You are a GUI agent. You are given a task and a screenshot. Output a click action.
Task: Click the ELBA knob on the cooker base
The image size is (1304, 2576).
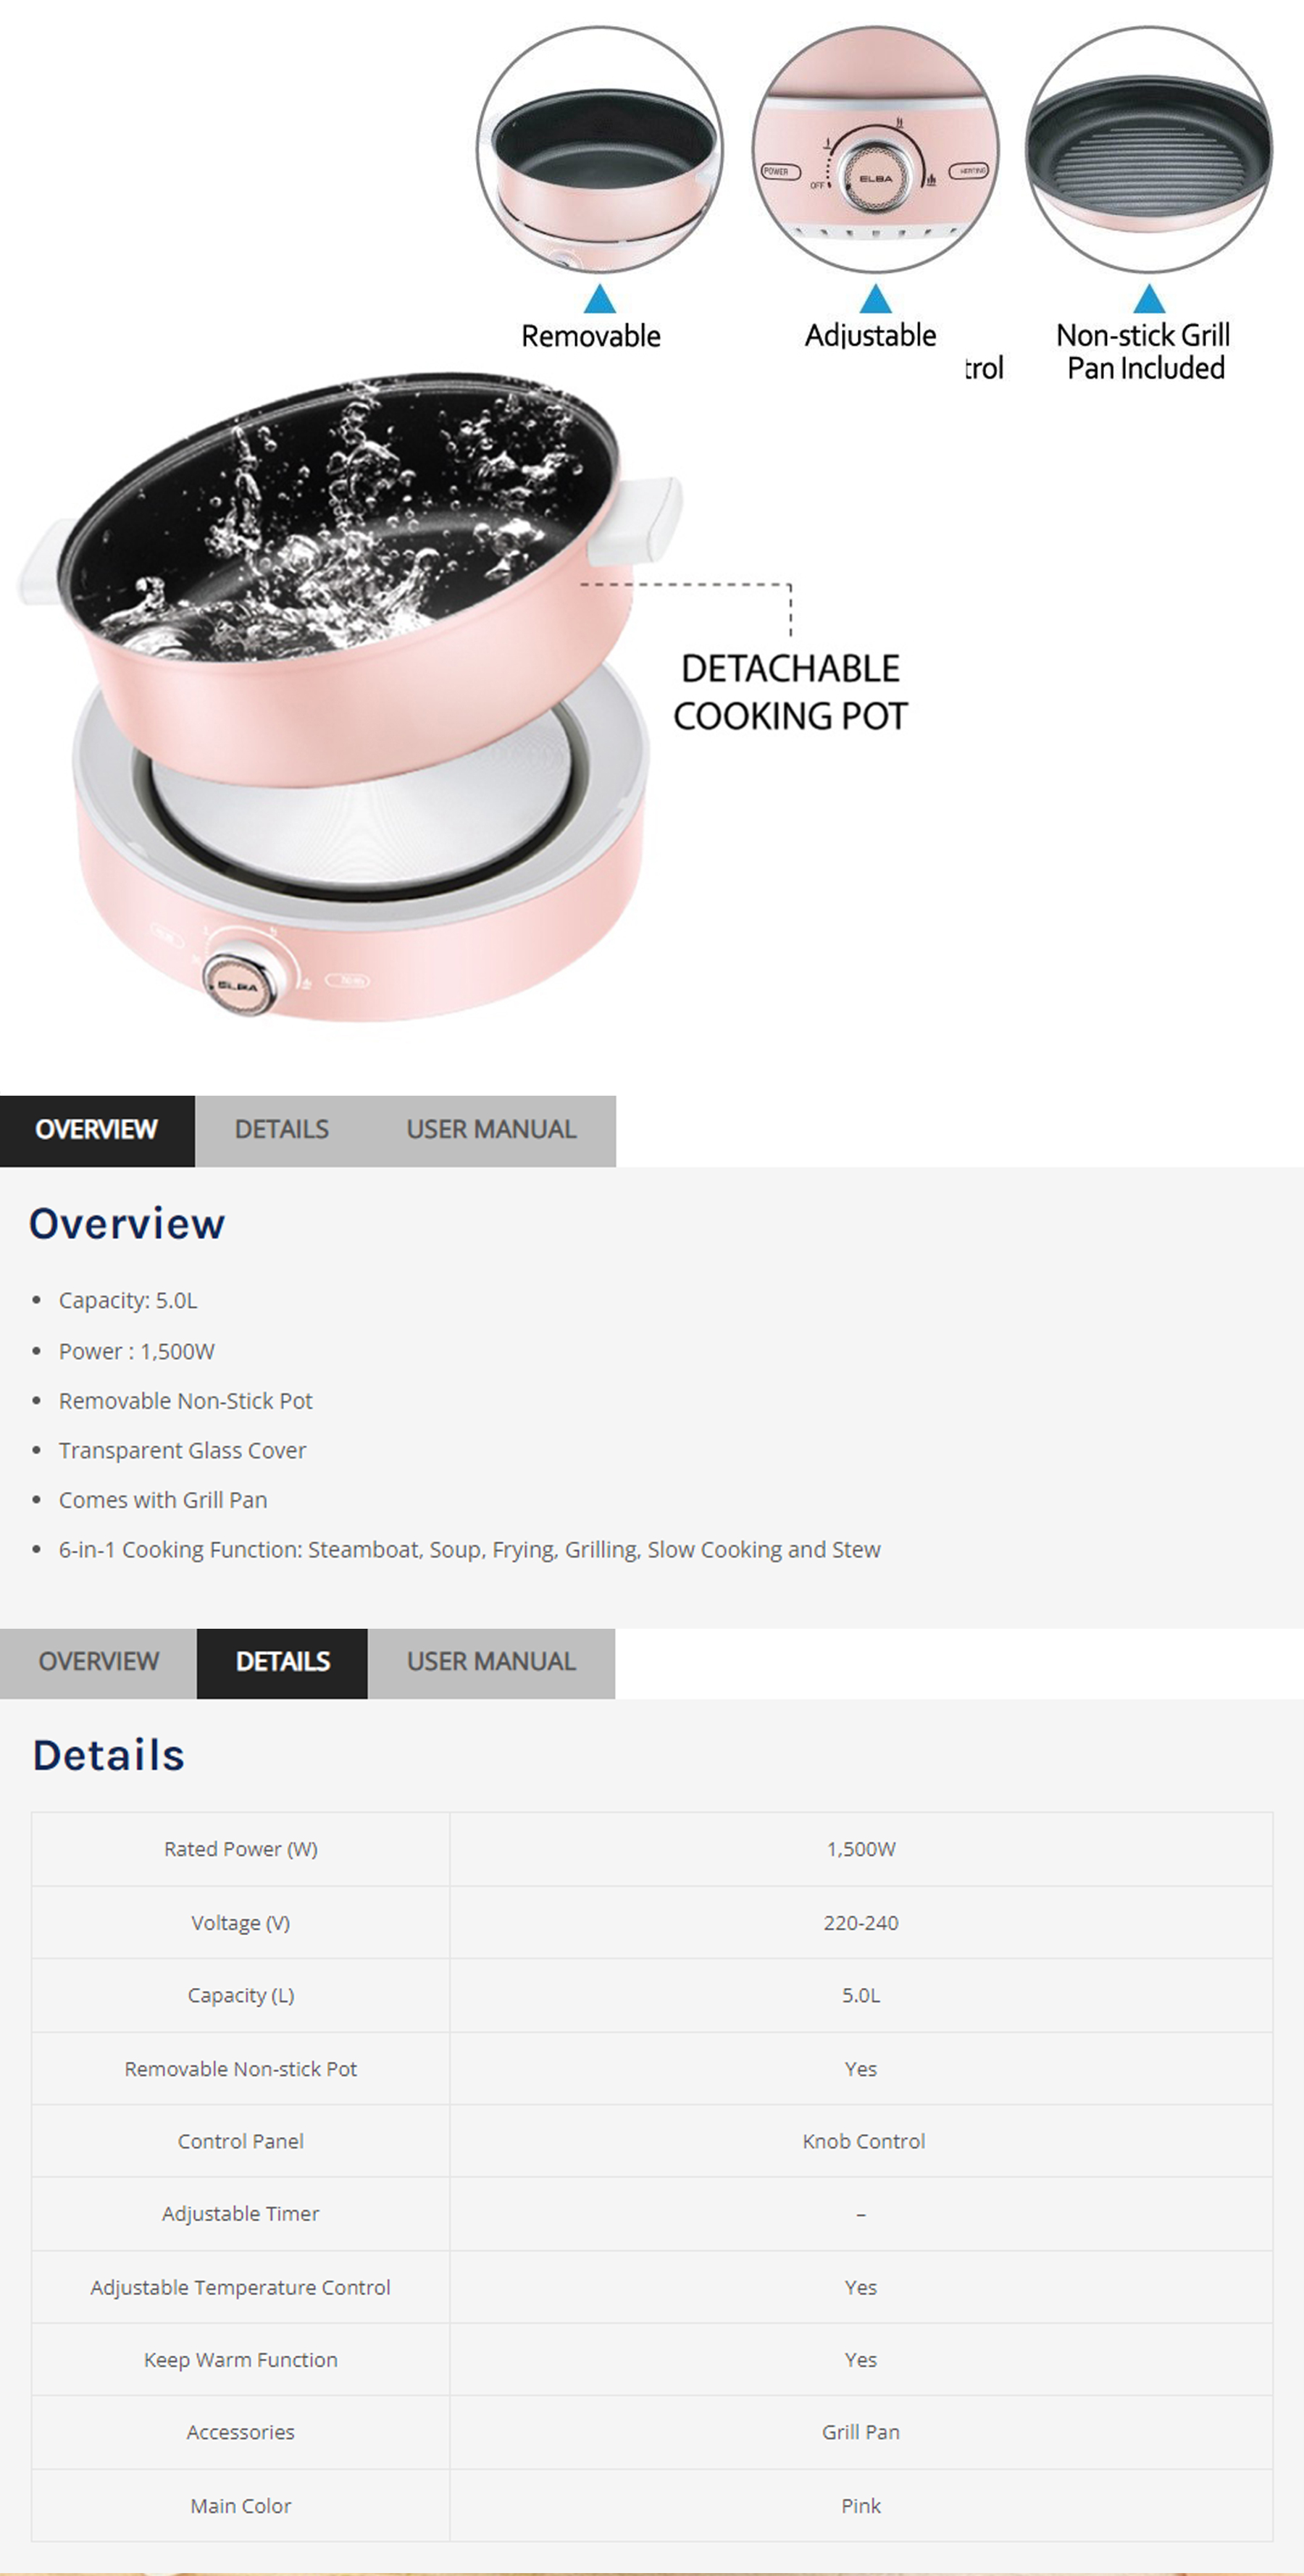click(x=238, y=984)
